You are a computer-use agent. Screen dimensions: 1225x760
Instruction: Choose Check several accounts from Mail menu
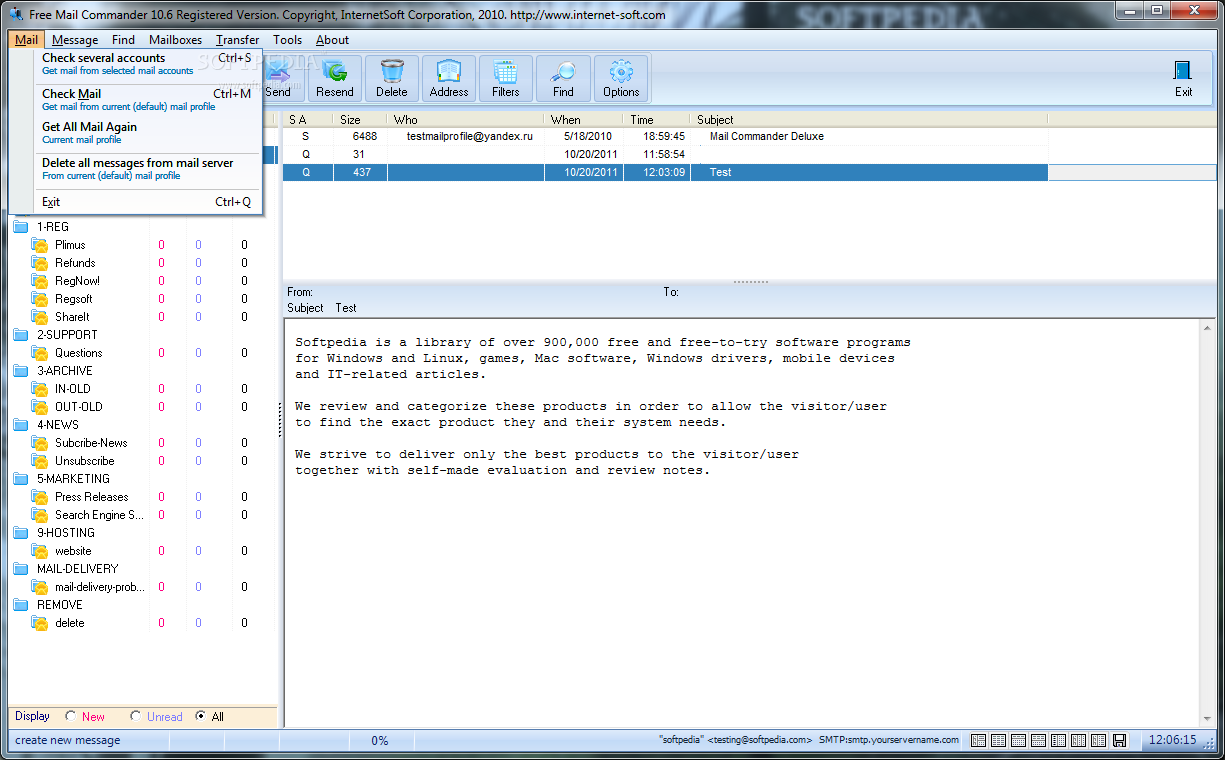[147, 64]
